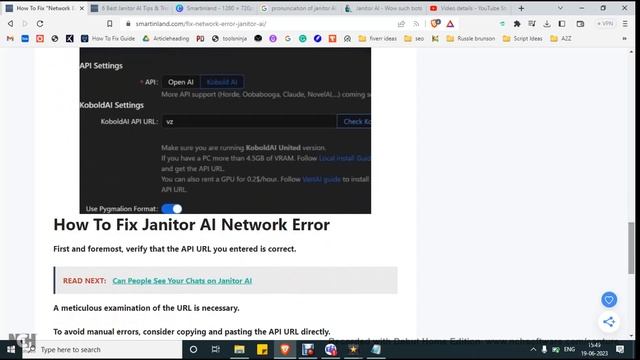Open the Google 'G' bookmark icon
Image resolution: width=640 pixels, height=360 pixels.
click(288, 38)
